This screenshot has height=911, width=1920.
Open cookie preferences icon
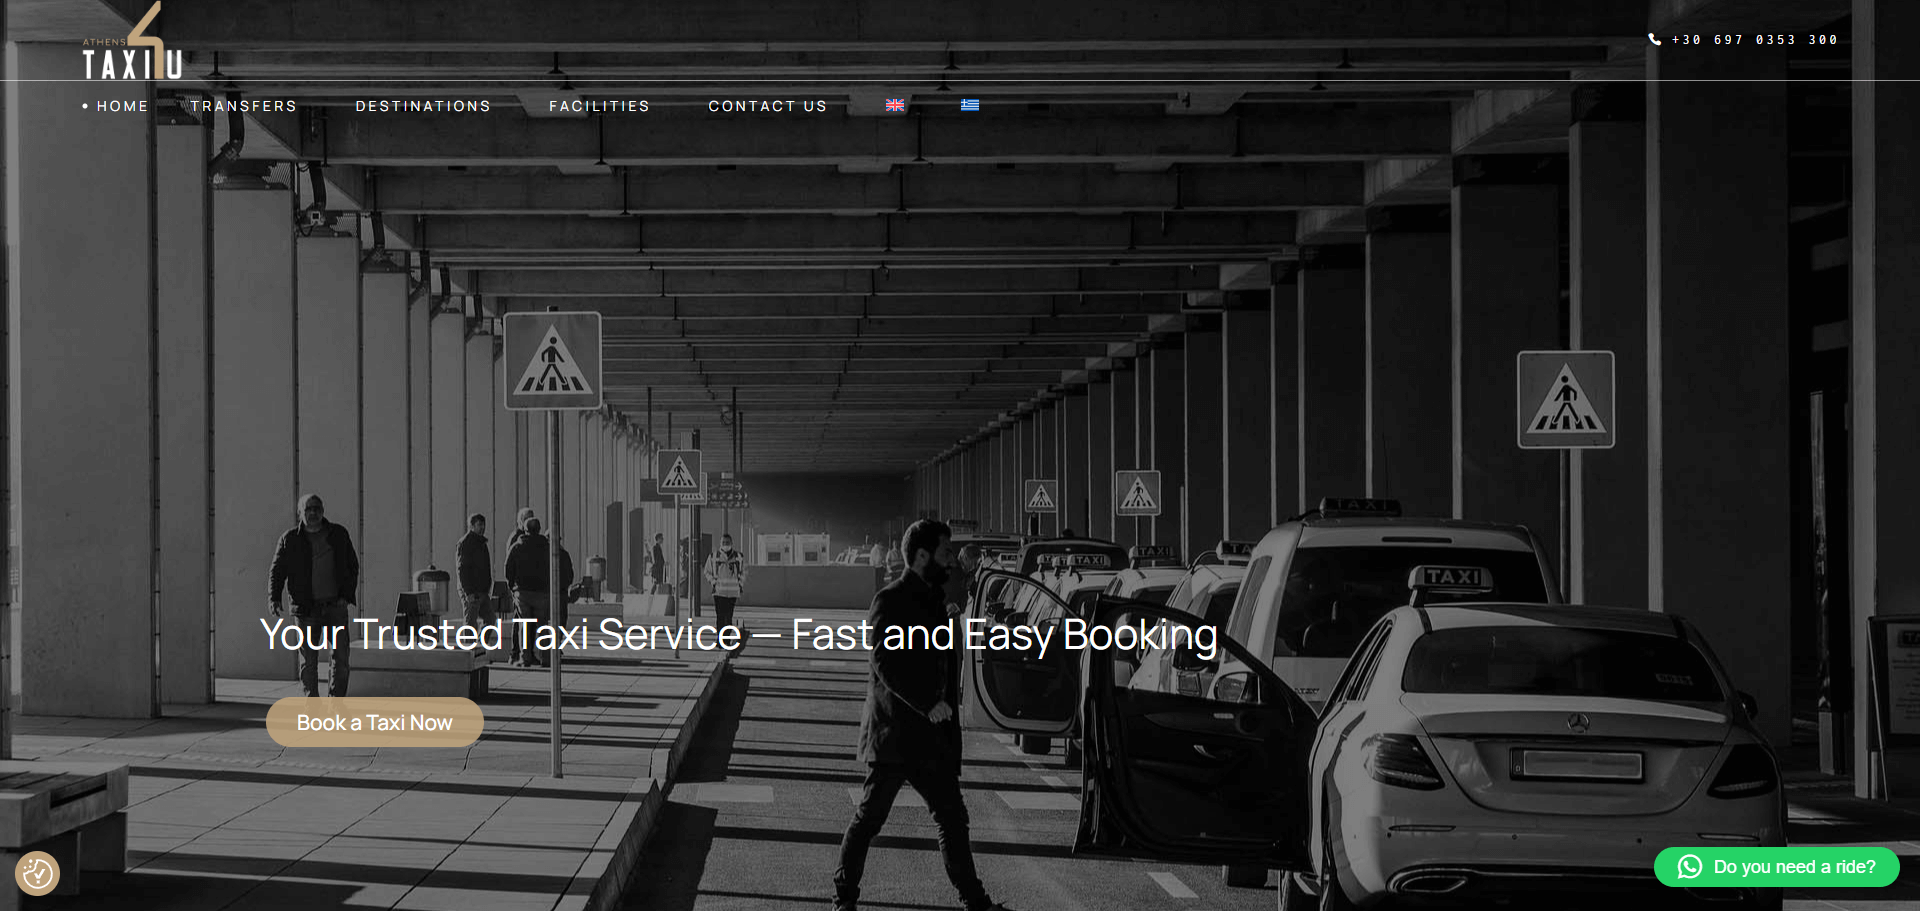point(38,873)
